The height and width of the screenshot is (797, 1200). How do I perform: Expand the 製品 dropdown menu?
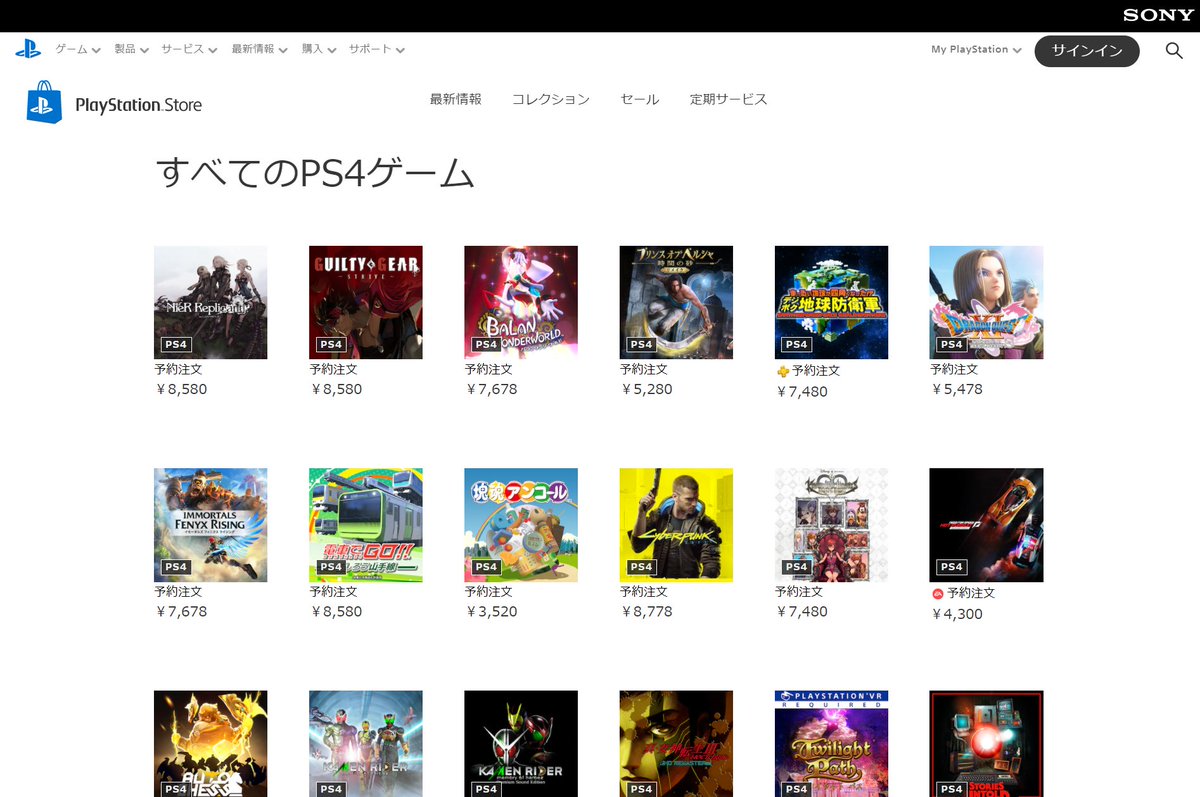[x=131, y=49]
